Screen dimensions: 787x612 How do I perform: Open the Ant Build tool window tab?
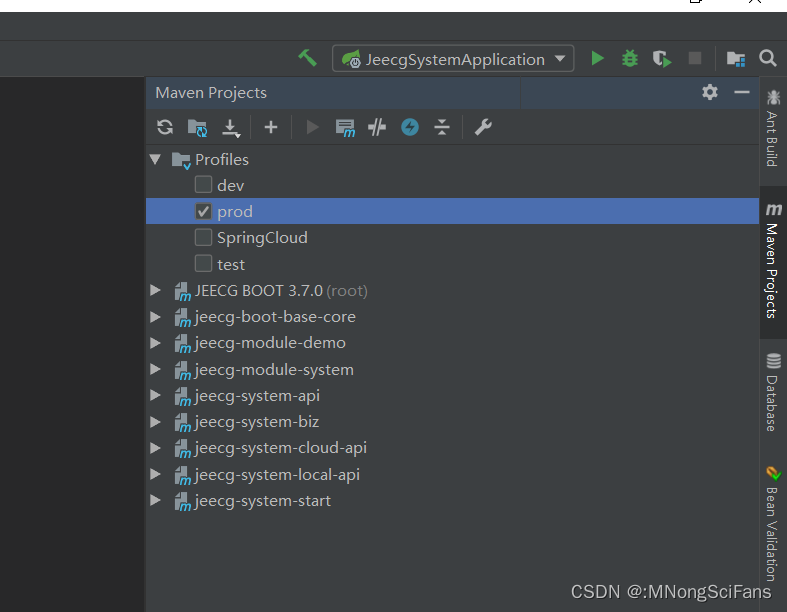point(772,128)
